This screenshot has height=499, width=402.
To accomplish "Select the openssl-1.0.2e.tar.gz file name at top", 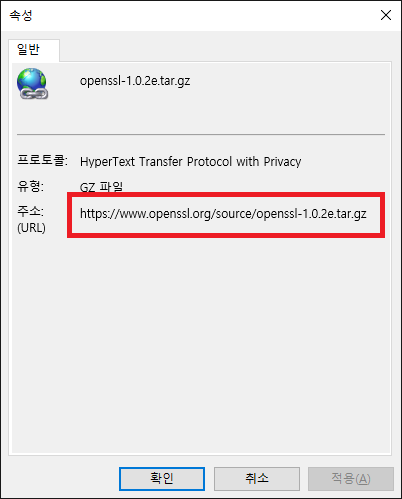I will coord(135,81).
